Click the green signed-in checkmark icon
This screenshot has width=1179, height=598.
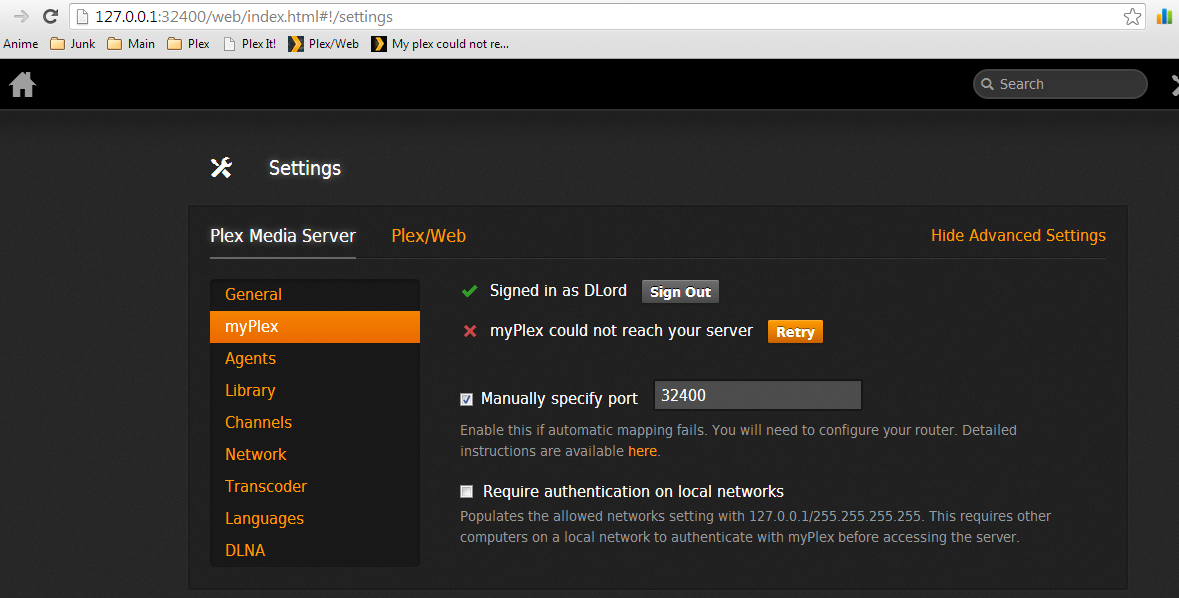click(x=469, y=291)
